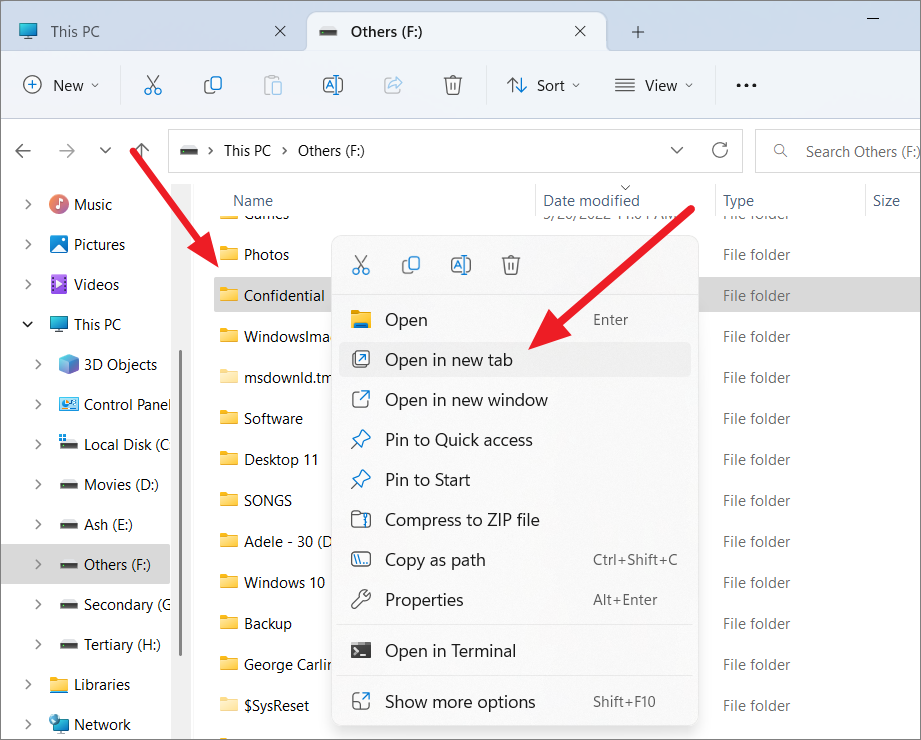Image resolution: width=921 pixels, height=740 pixels.
Task: Open the Sort dropdown menu
Action: (x=543, y=86)
